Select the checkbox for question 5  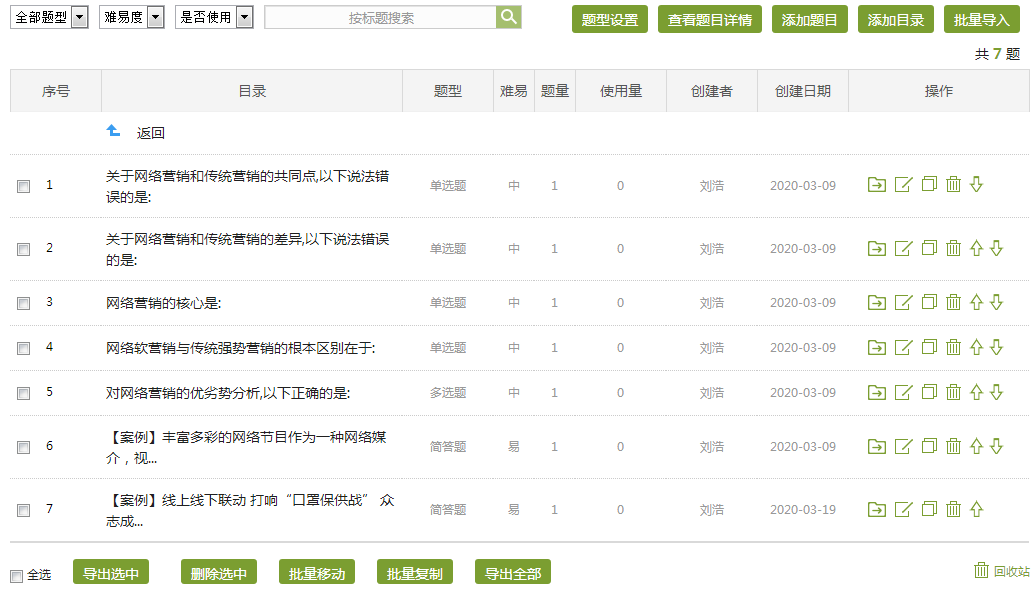point(23,394)
